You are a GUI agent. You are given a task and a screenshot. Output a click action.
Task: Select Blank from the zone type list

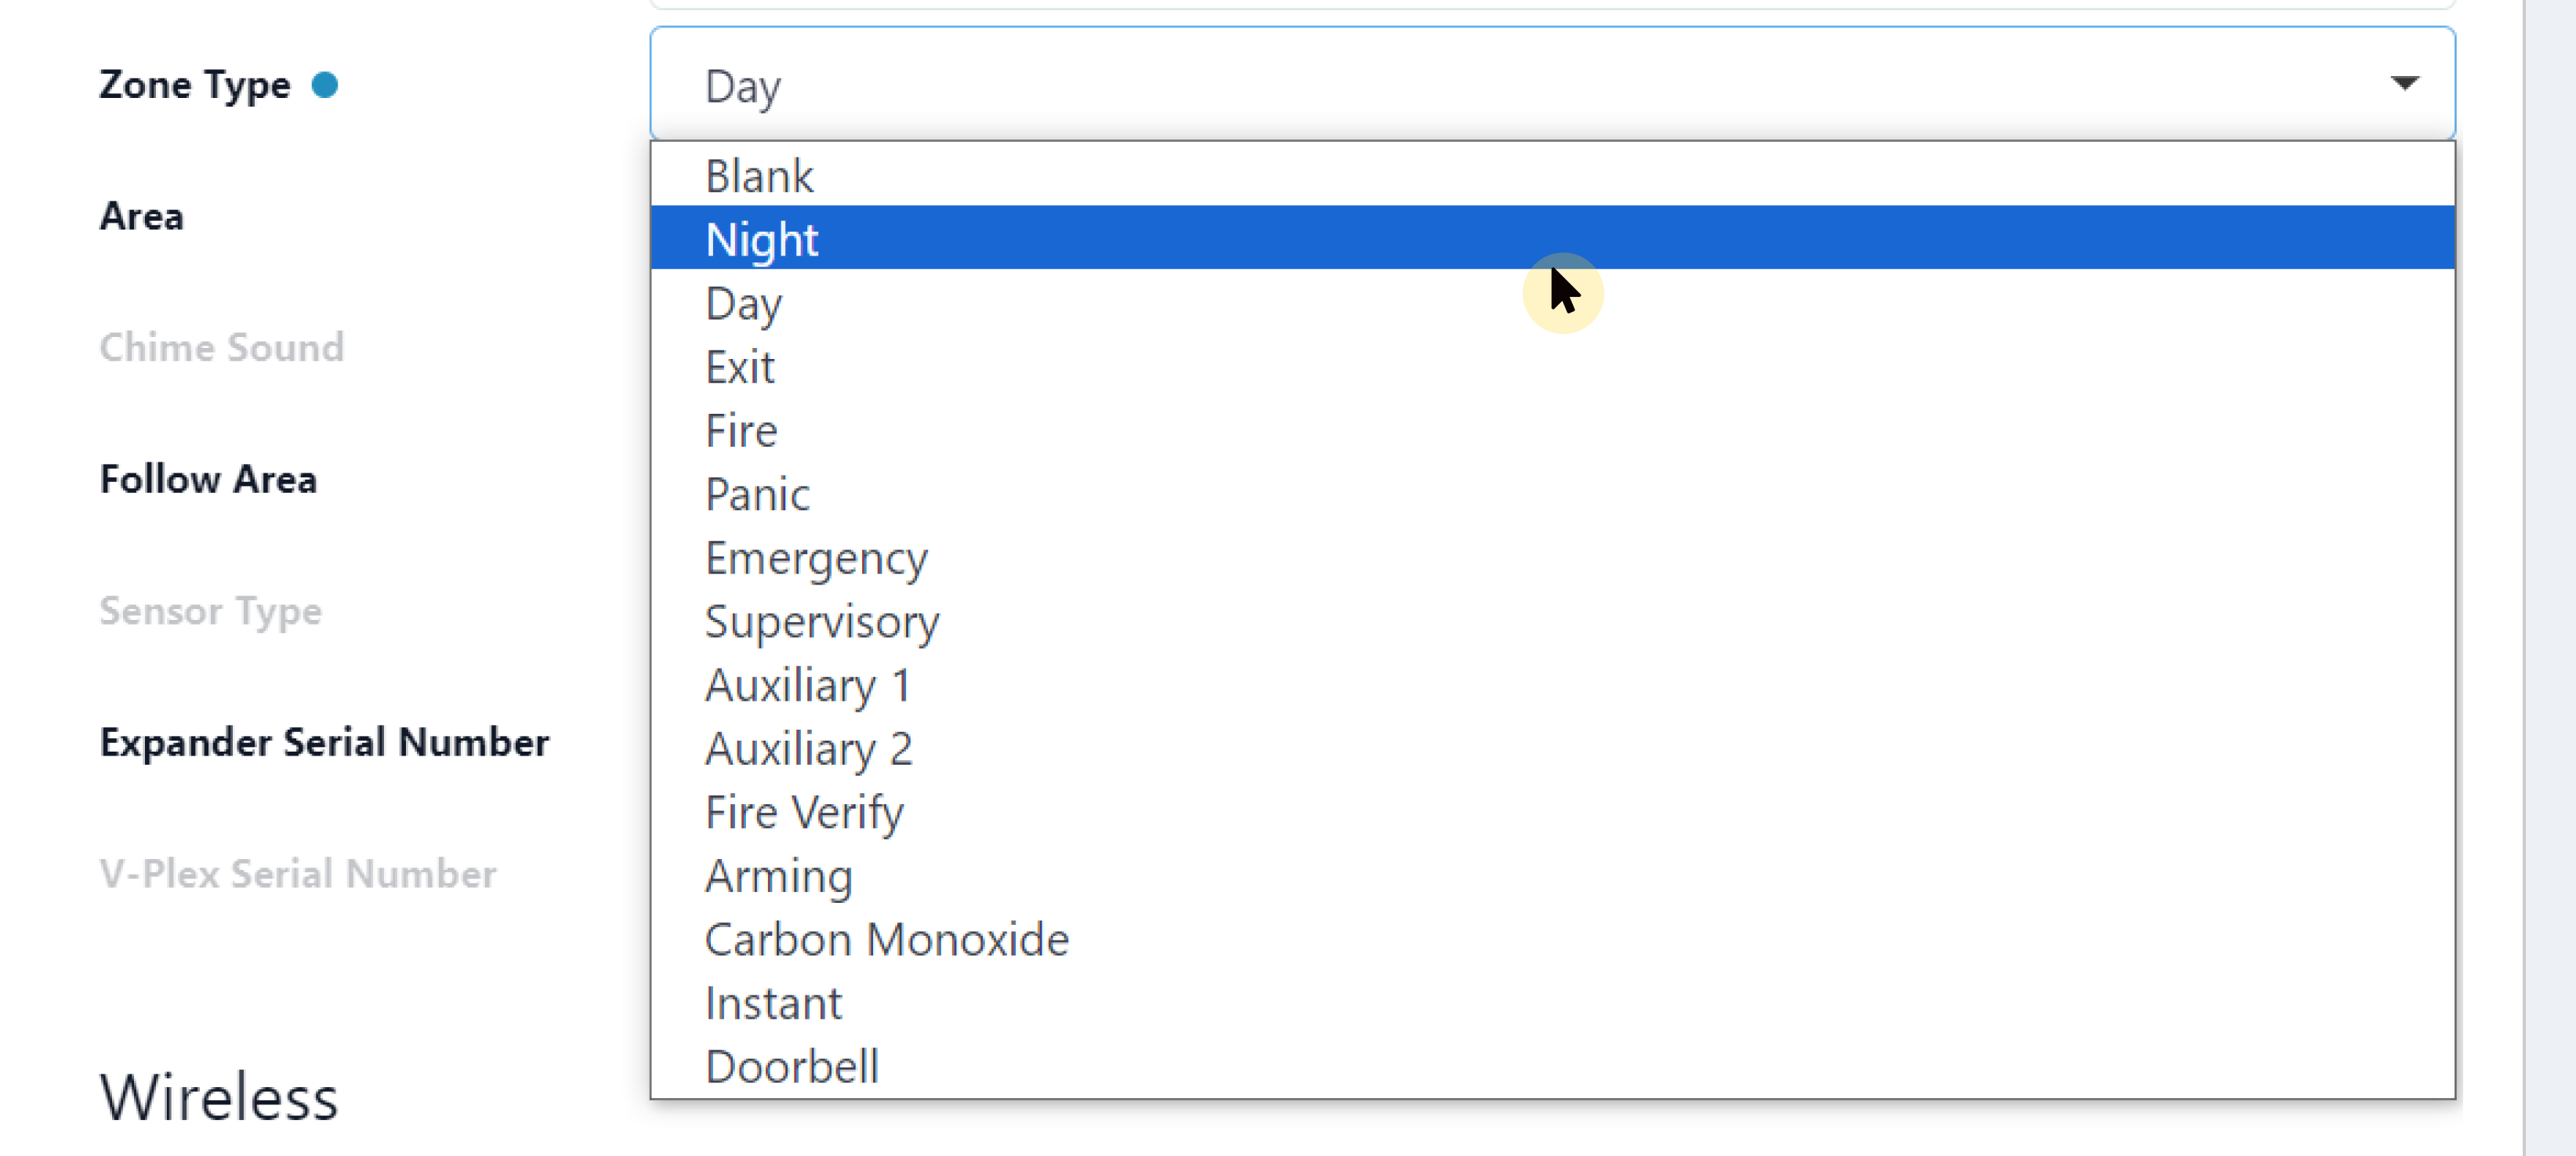(x=760, y=176)
